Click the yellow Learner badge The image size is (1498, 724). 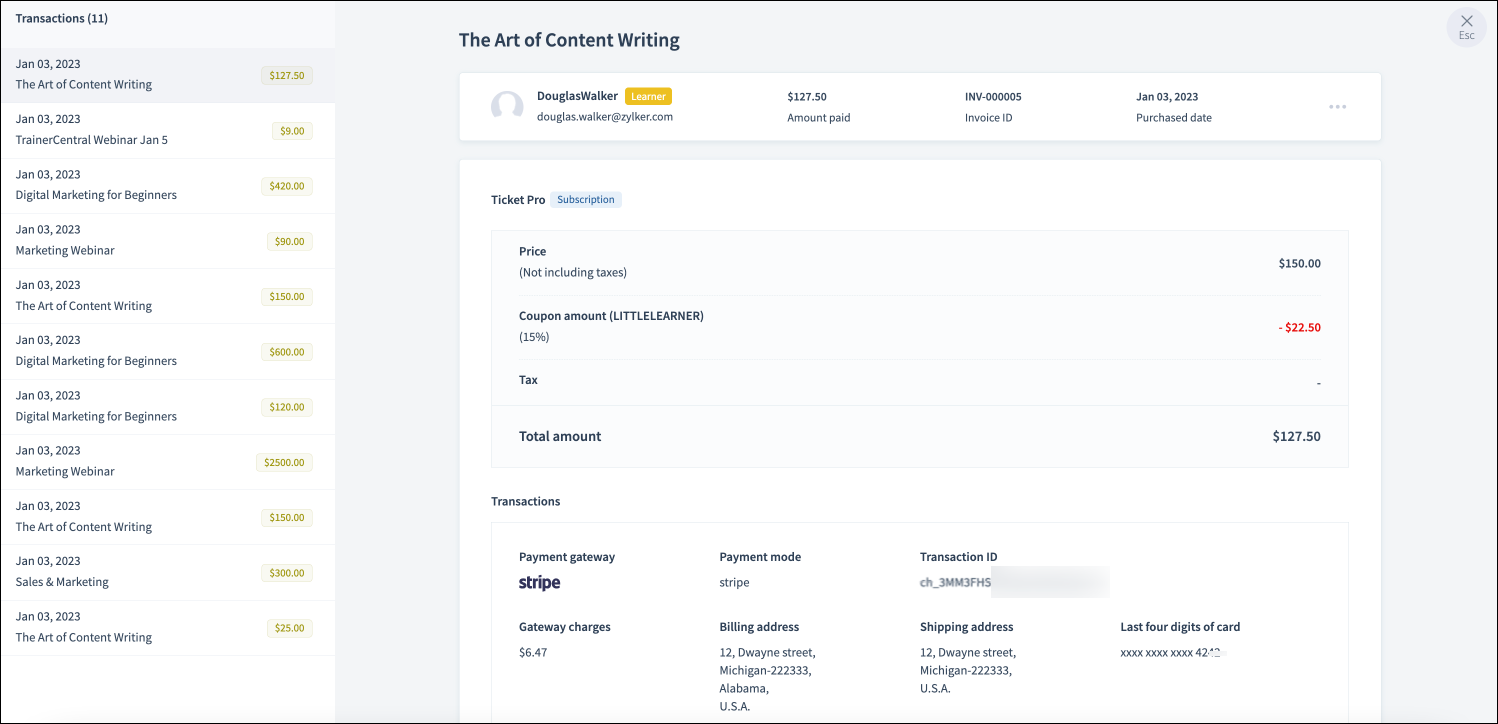coord(648,97)
